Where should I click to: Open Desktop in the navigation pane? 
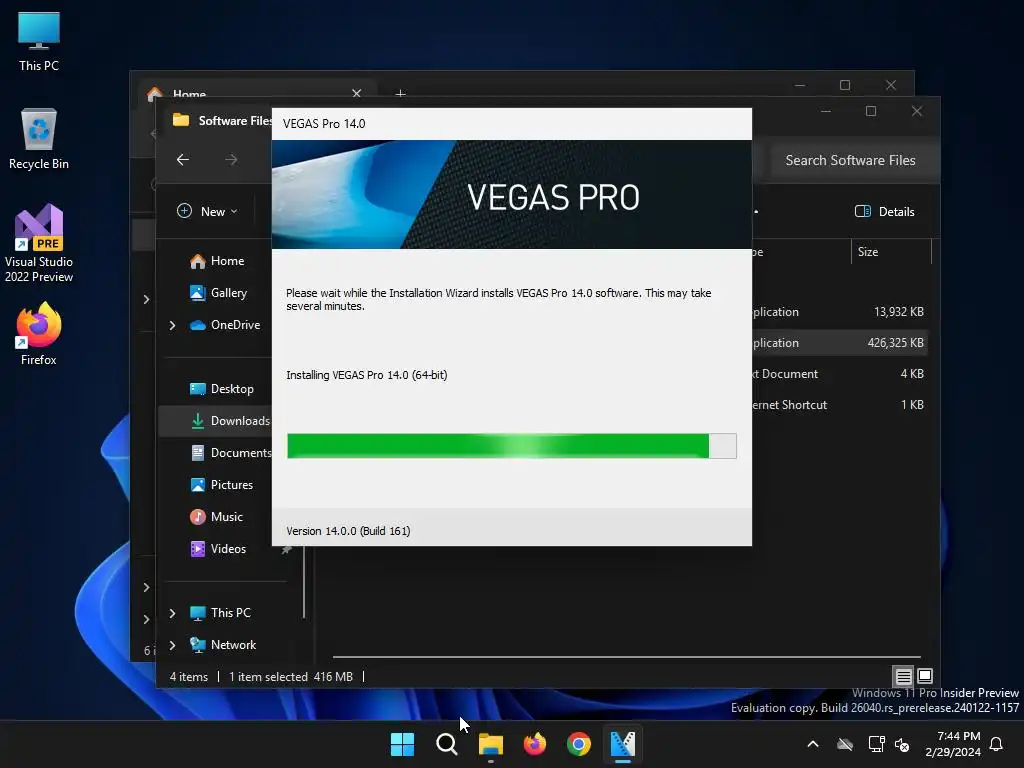tap(221, 389)
